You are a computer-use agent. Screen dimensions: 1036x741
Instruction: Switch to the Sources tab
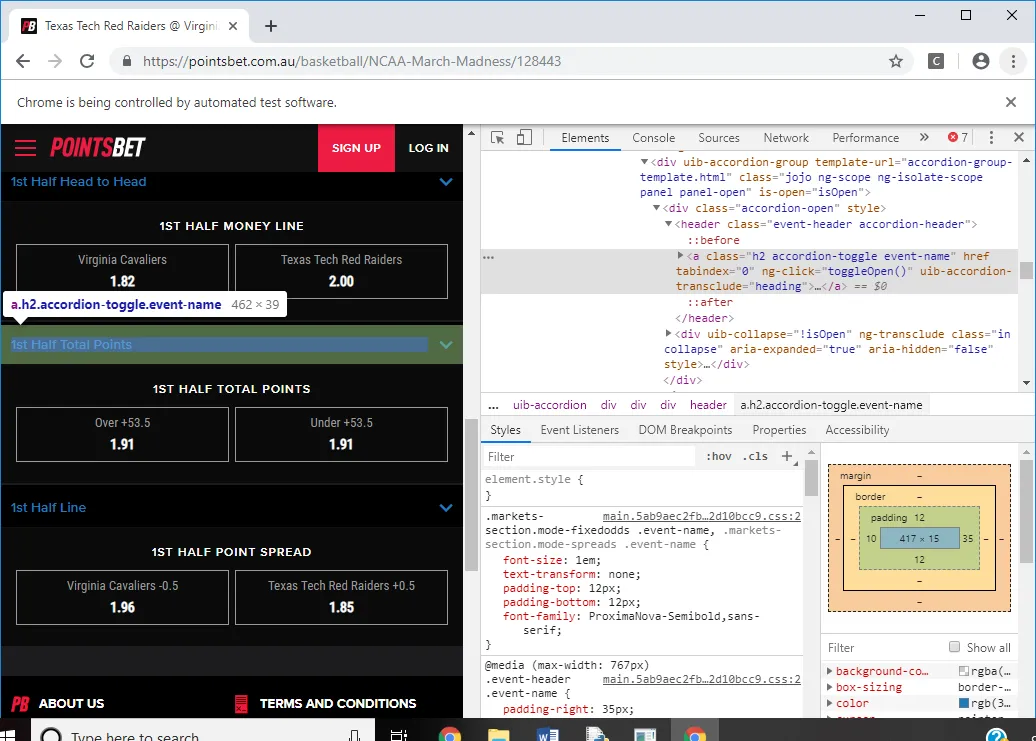point(719,137)
